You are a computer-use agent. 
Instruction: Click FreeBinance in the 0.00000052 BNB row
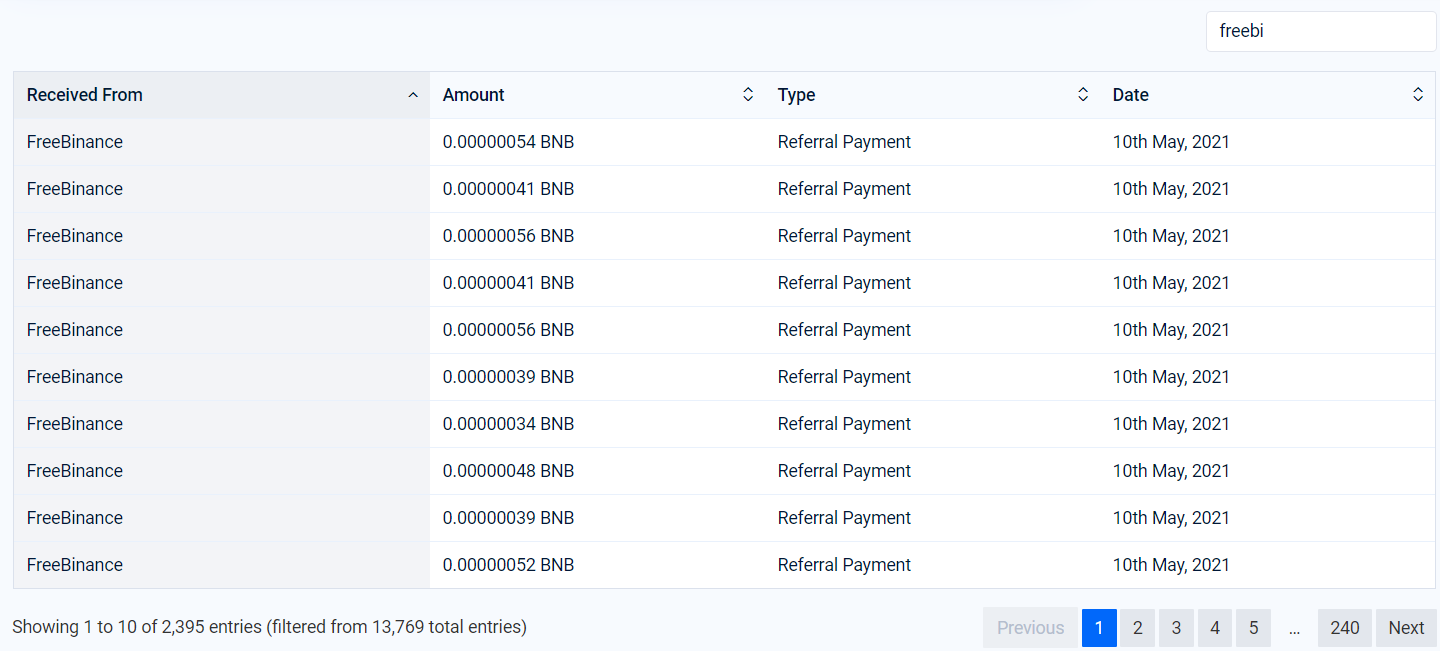75,565
